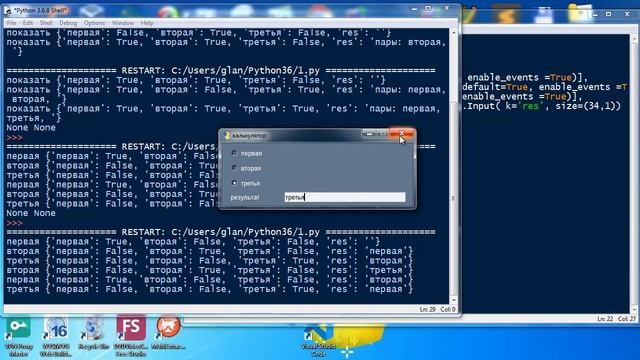Click the output row 'вторая' ending 'res': 'первая'
The height and width of the screenshot is (360, 640).
[x=210, y=251]
